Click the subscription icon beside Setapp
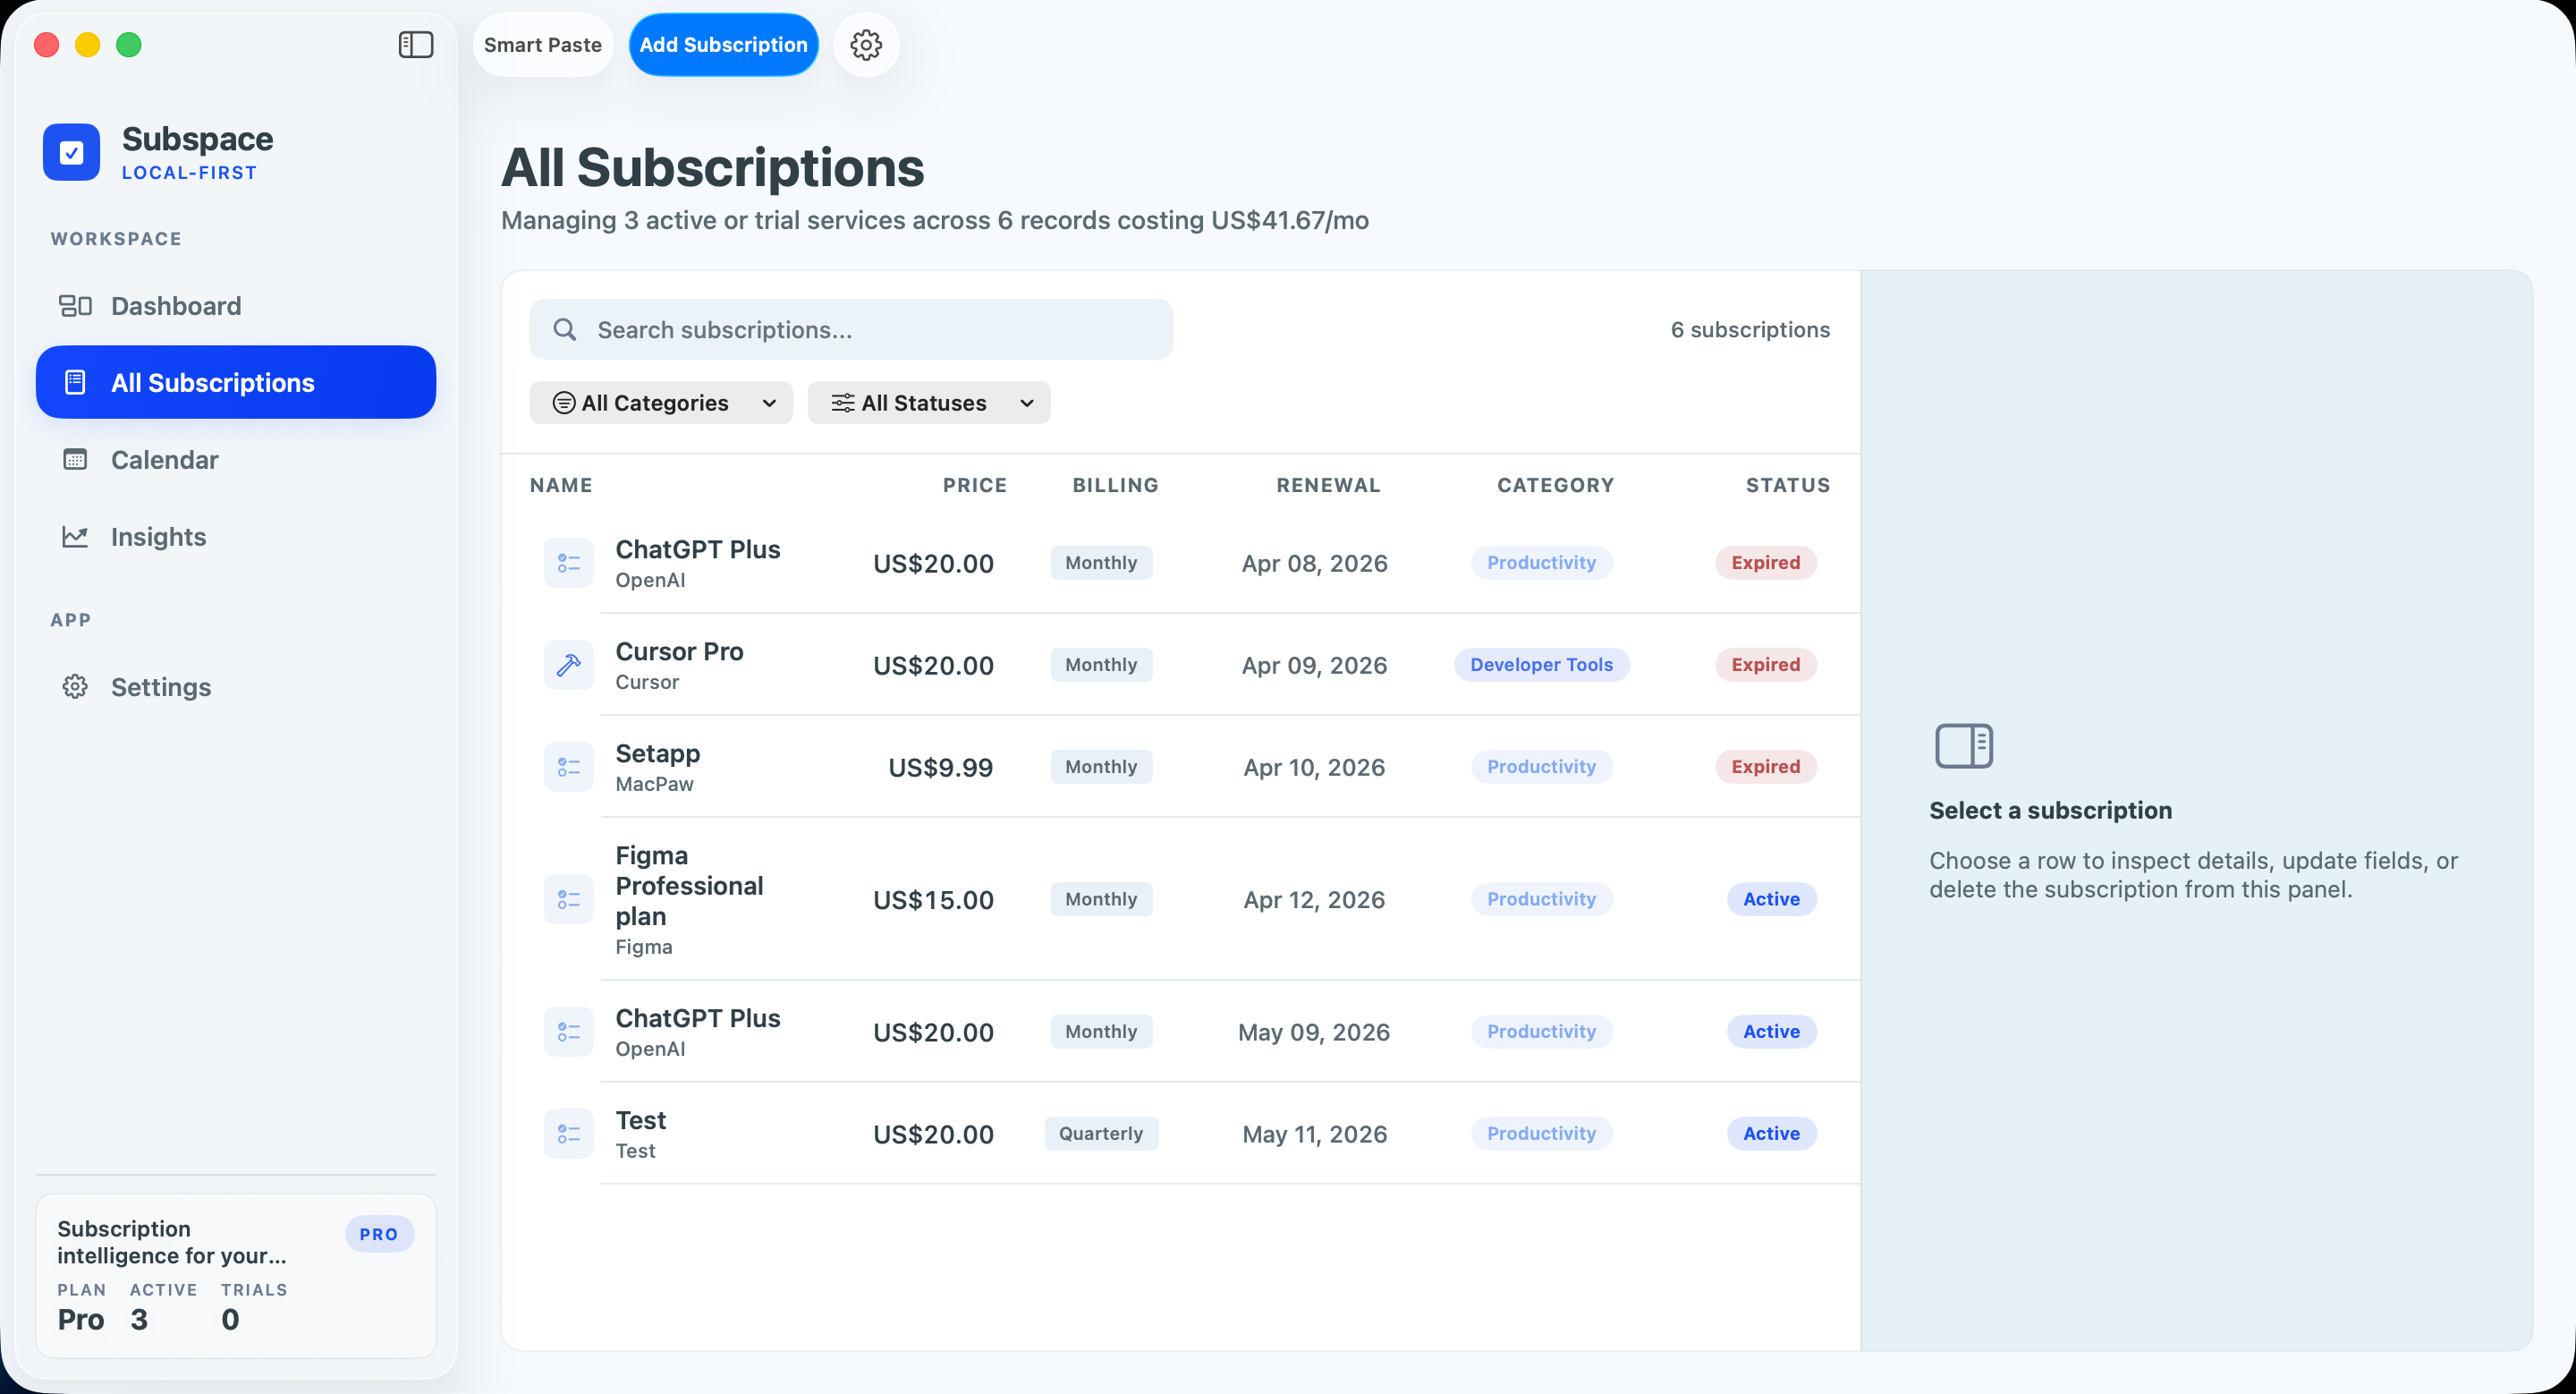2576x1394 pixels. 568,767
